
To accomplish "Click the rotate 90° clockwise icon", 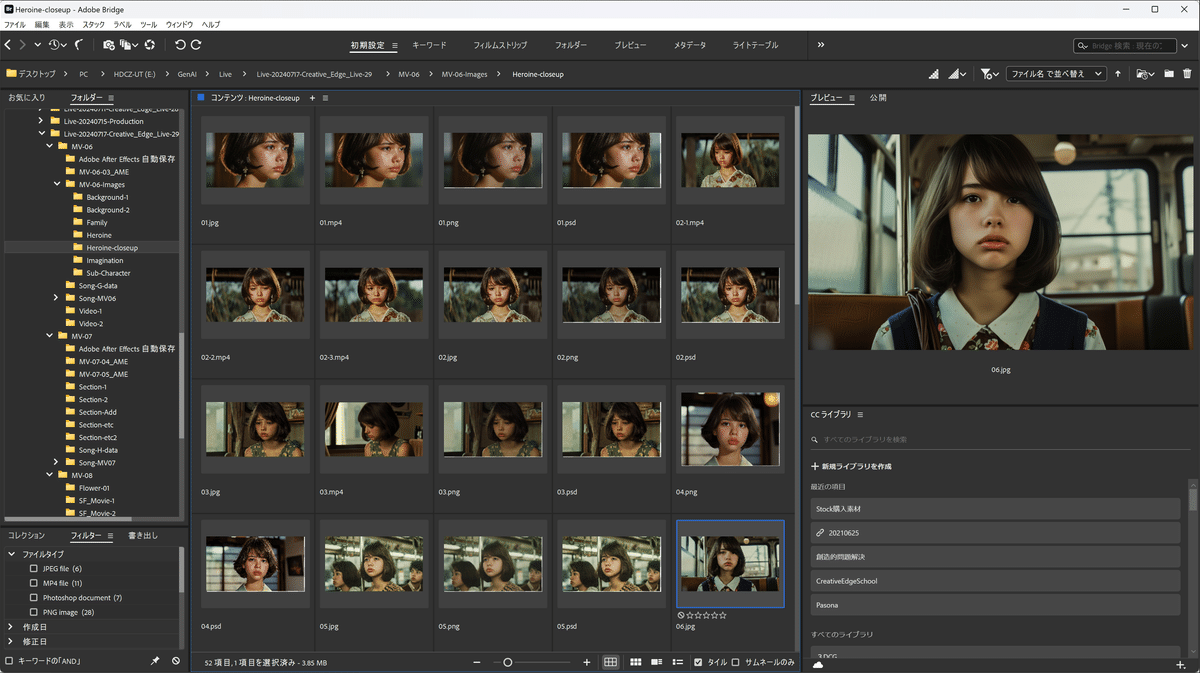I will click(x=196, y=45).
